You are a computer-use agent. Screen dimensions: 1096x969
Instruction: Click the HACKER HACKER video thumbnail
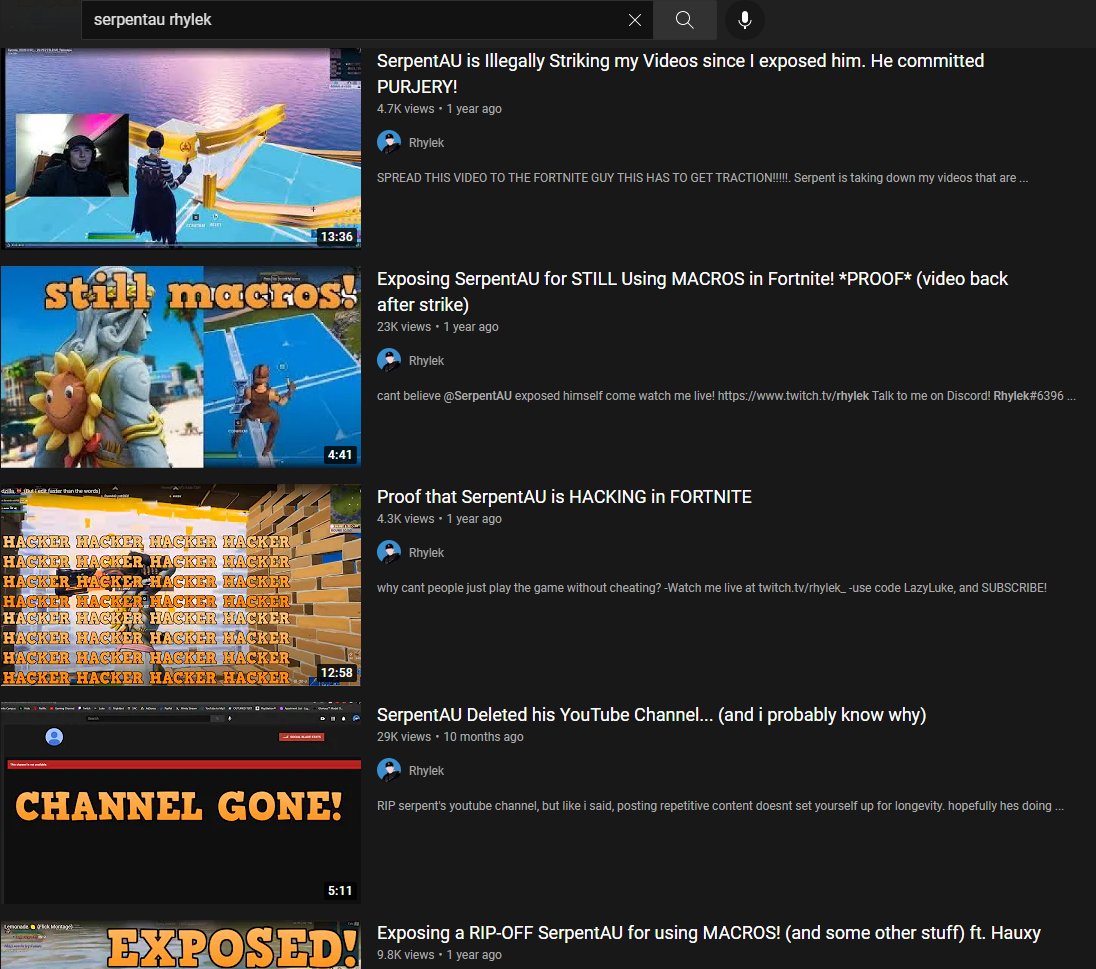tap(180, 585)
